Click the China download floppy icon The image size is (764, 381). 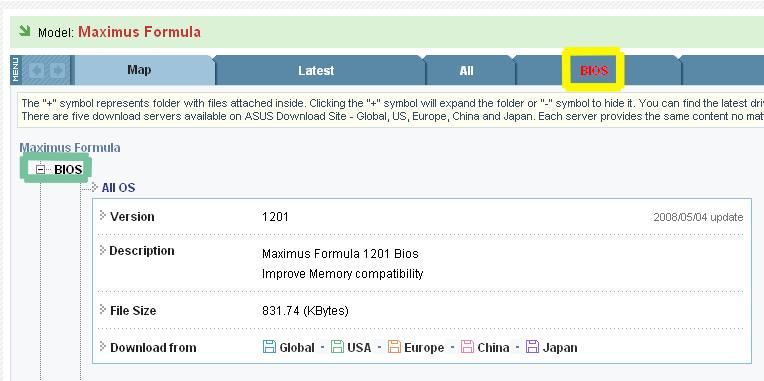pos(467,347)
